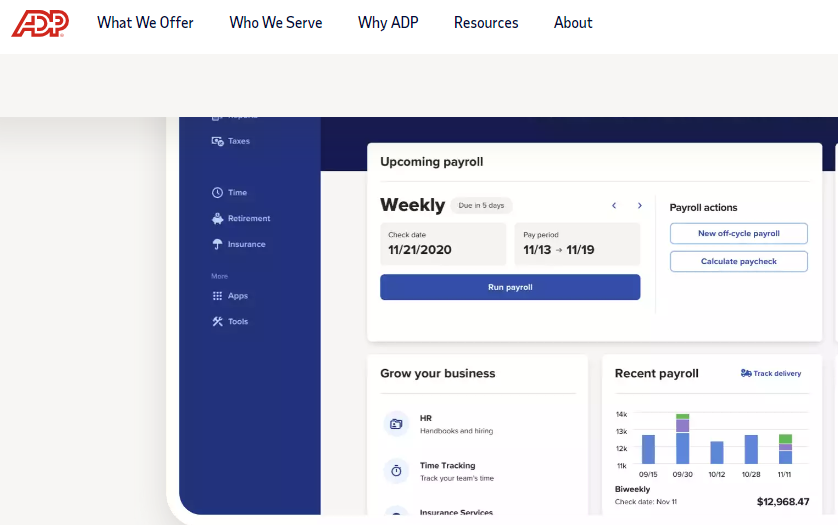The image size is (838, 525).
Task: Open the Time Tracking item
Action: tap(457, 472)
